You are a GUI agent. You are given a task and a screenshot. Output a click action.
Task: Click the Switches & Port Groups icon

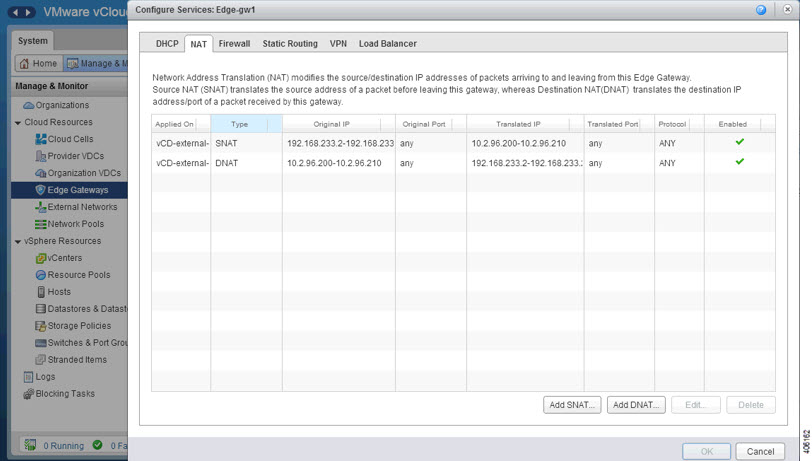click(40, 343)
